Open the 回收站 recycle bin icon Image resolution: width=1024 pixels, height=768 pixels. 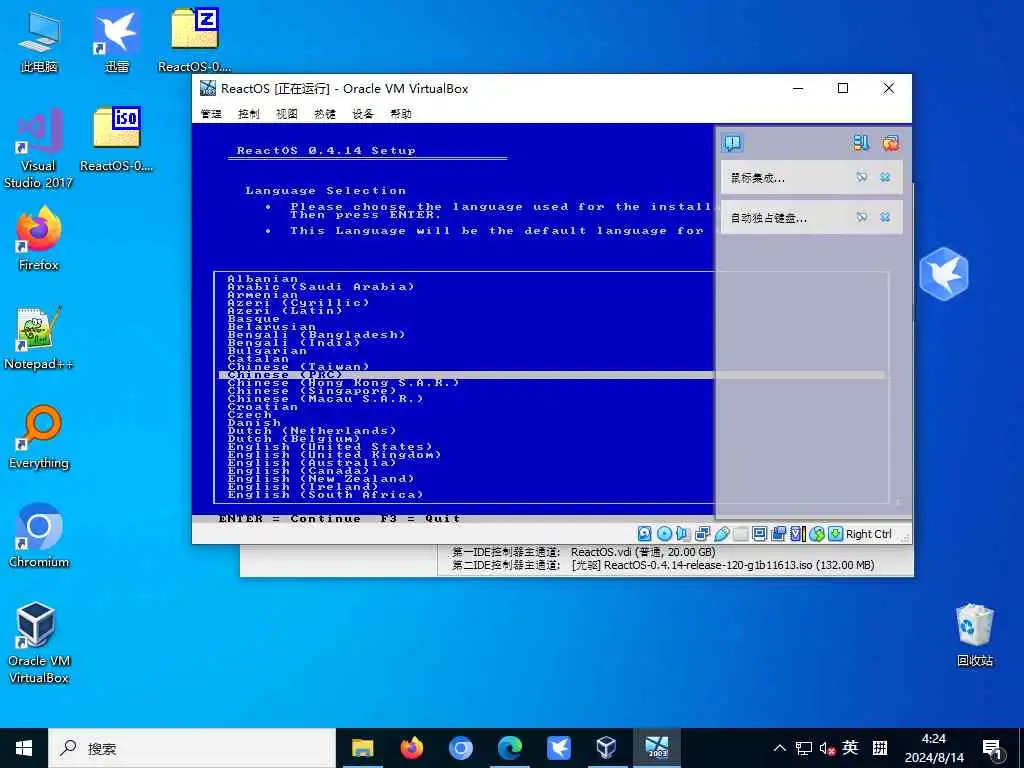974,635
